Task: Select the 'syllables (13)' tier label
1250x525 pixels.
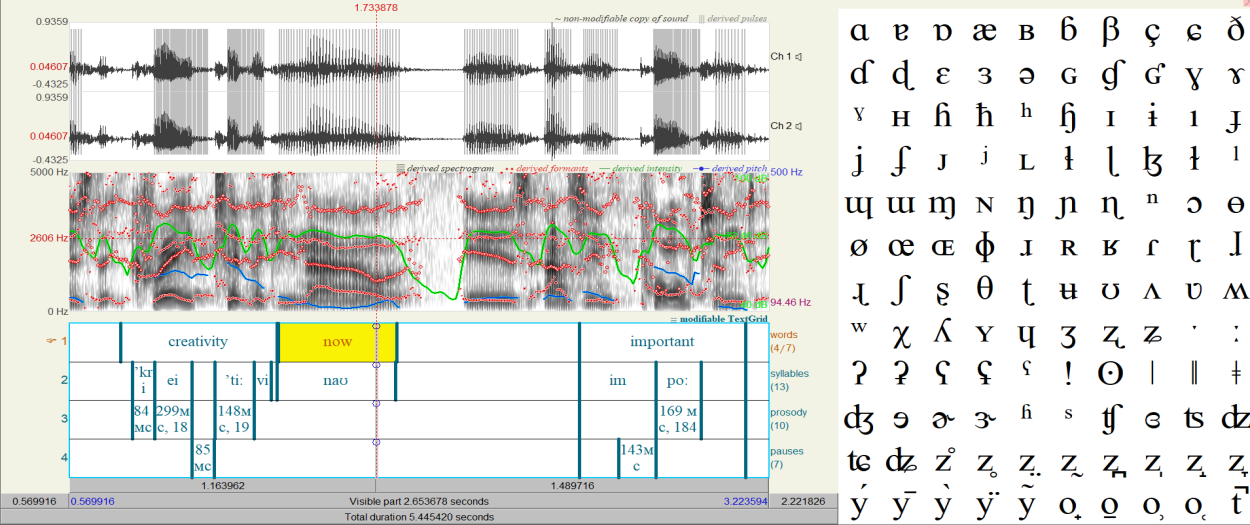Action: click(x=788, y=380)
